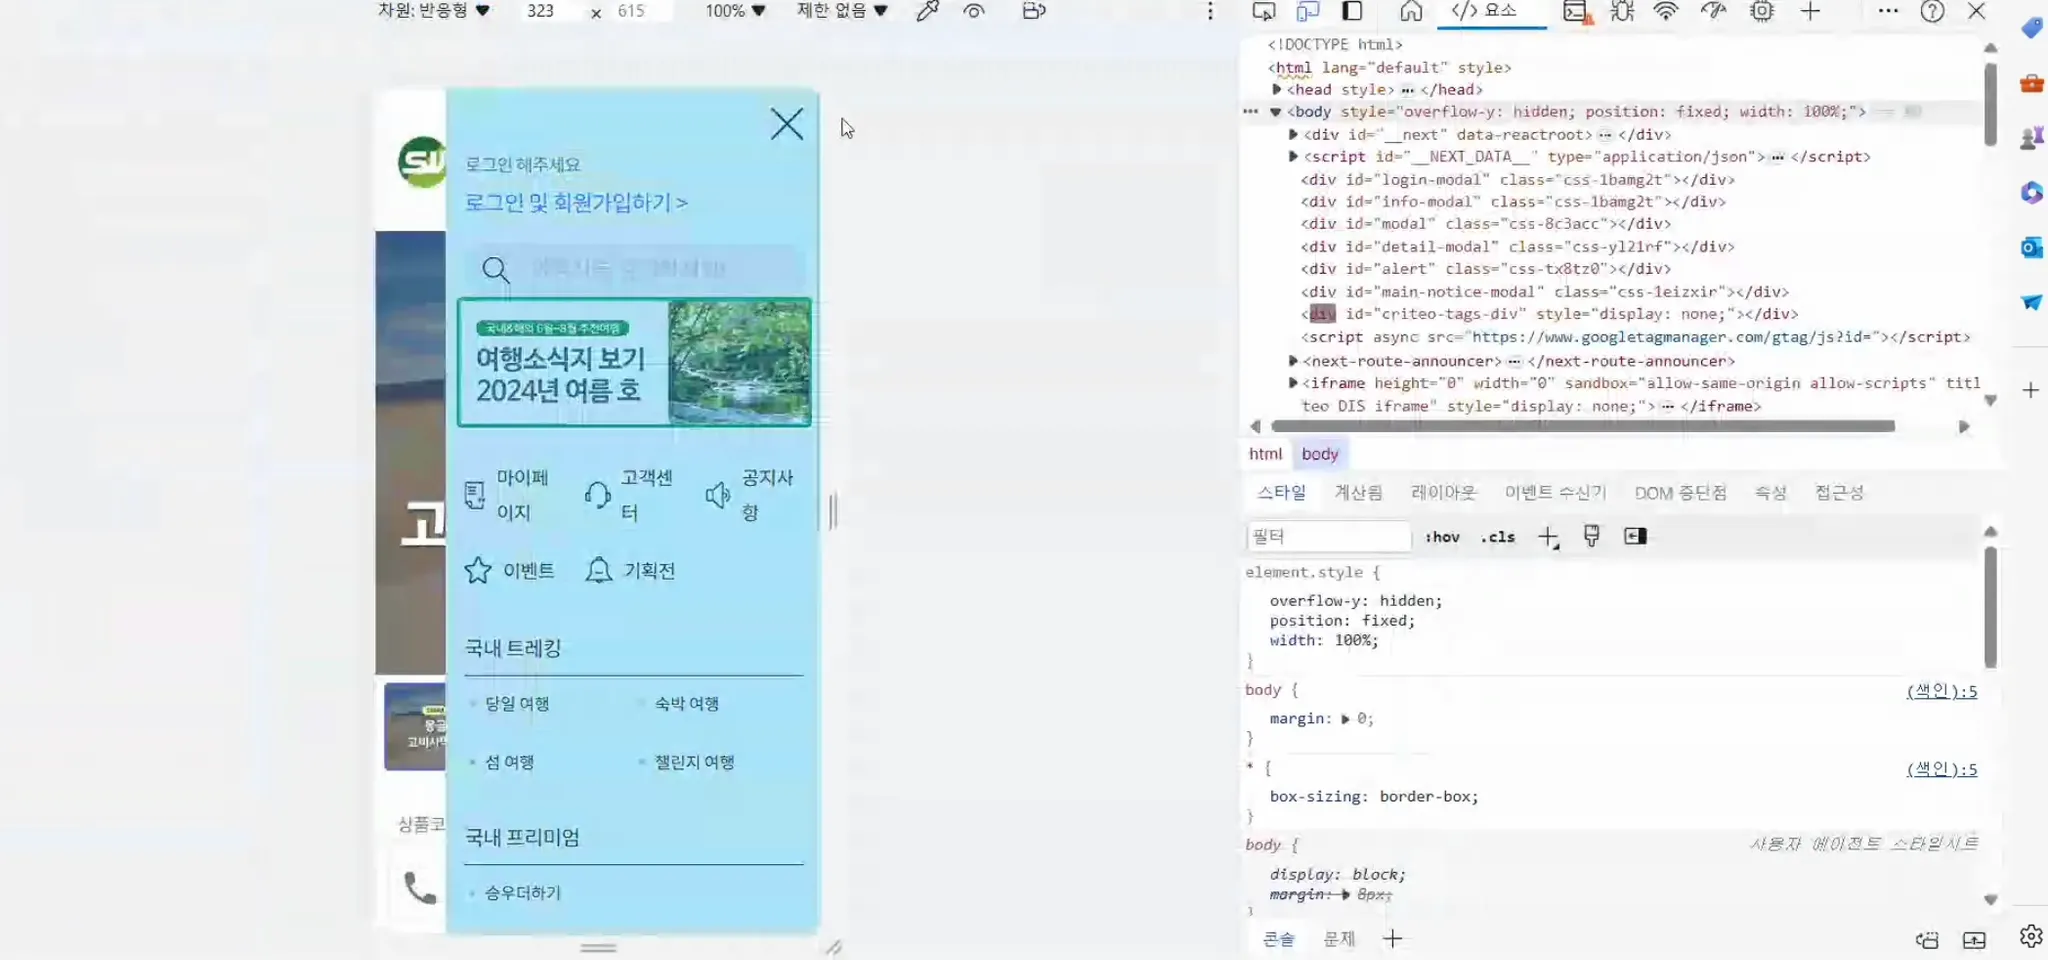Switch to the 접근성 (Accessibility) tab

click(1839, 492)
